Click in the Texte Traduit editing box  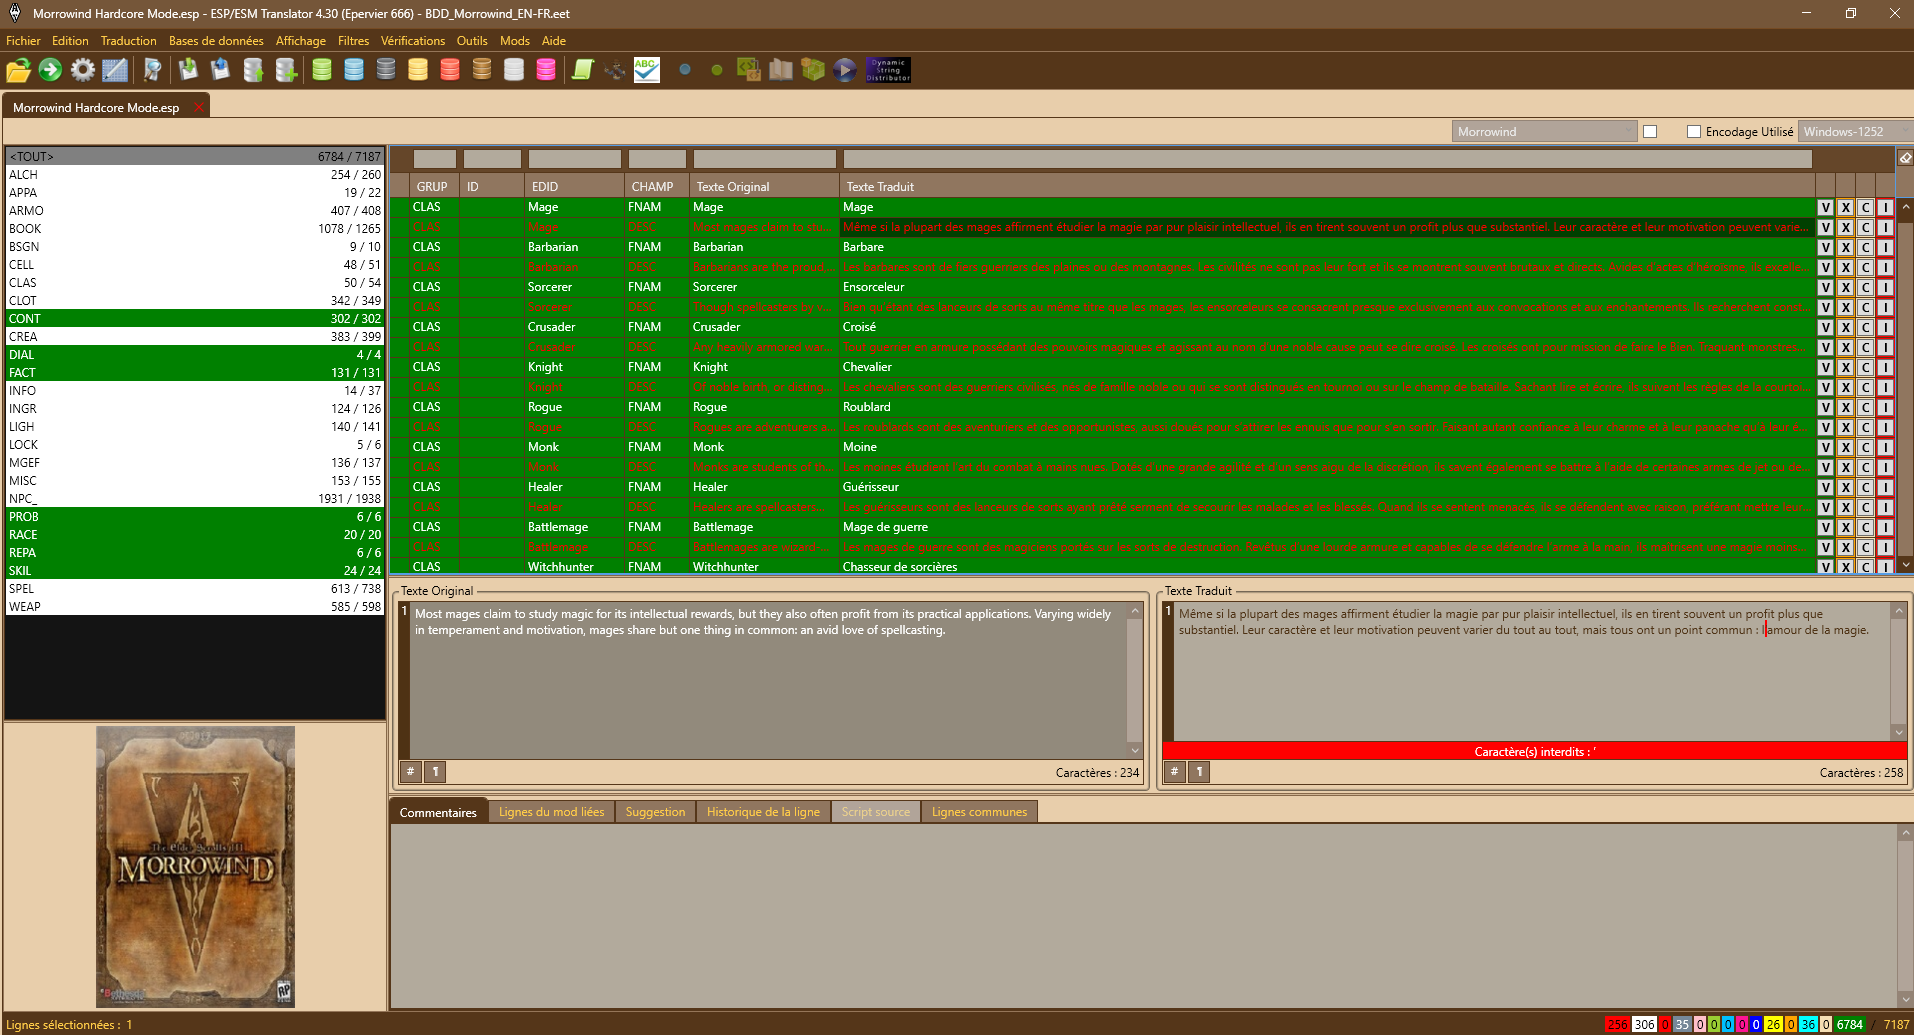1531,671
